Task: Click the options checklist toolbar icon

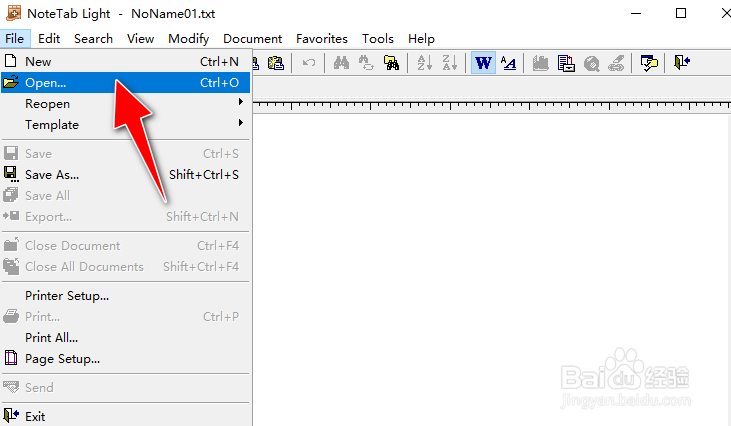Action: pyautogui.click(x=649, y=63)
